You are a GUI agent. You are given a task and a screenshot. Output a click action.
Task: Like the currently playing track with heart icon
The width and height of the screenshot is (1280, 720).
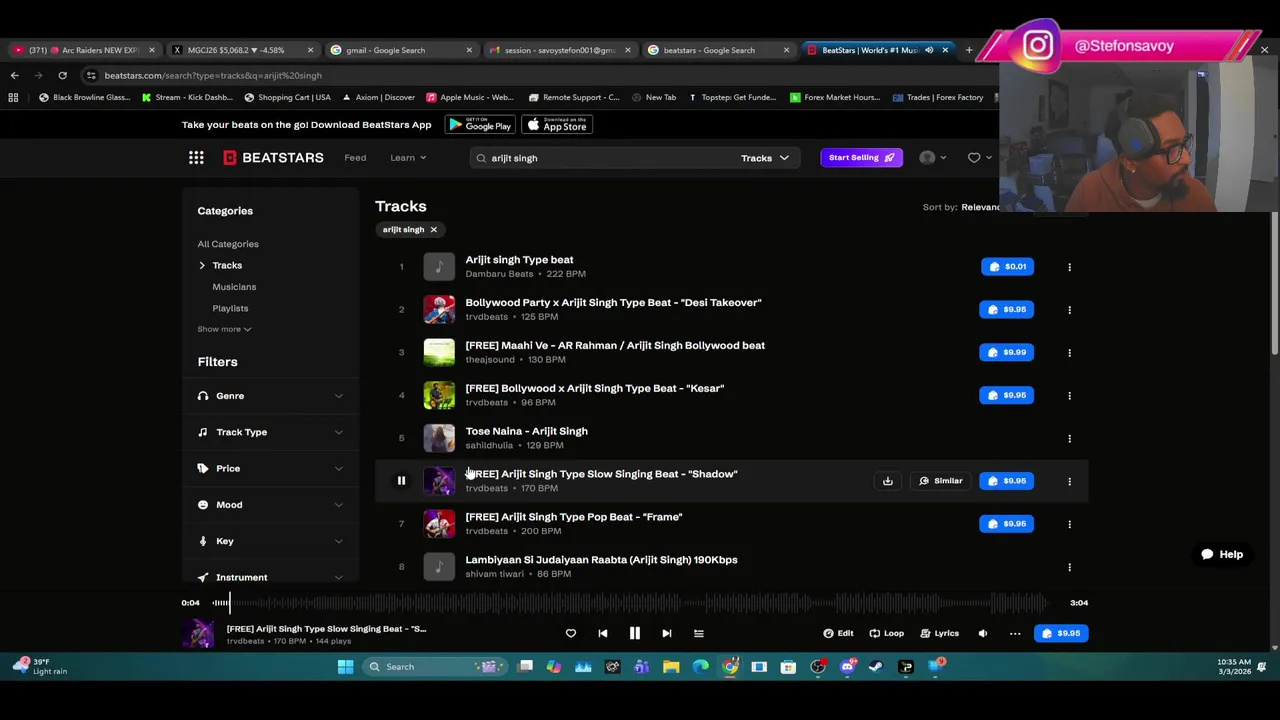pos(571,633)
